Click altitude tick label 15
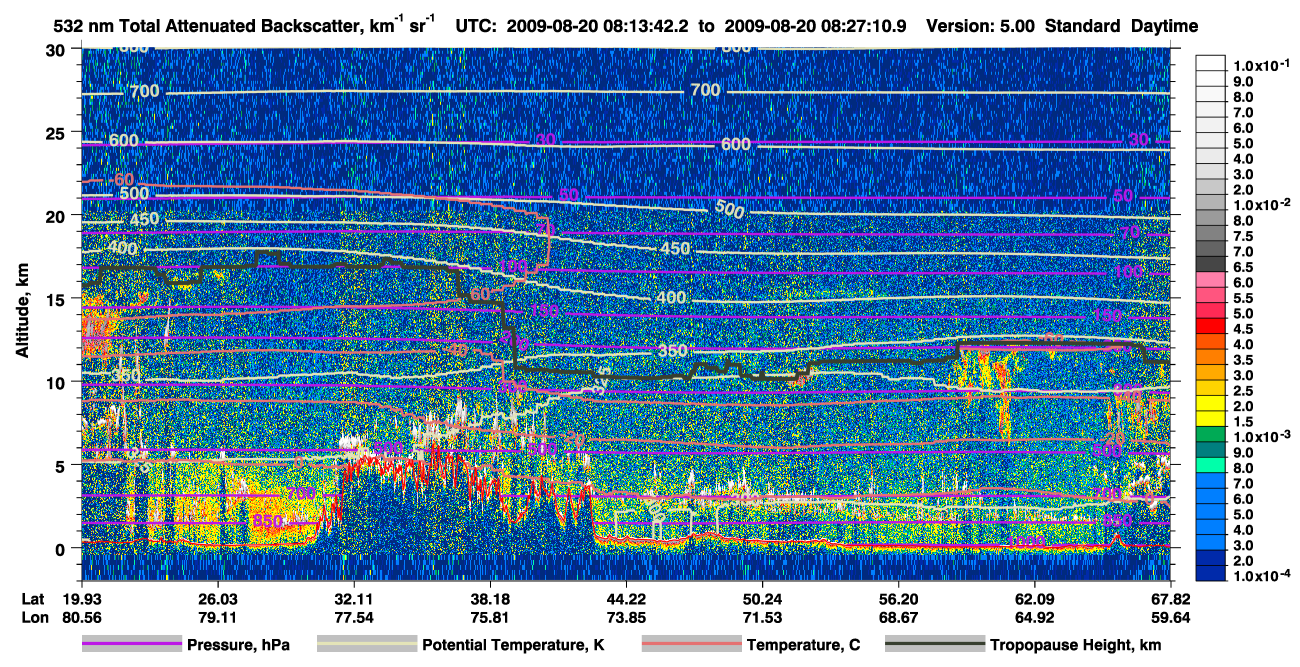Screen dimensions: 1300x667 58,299
